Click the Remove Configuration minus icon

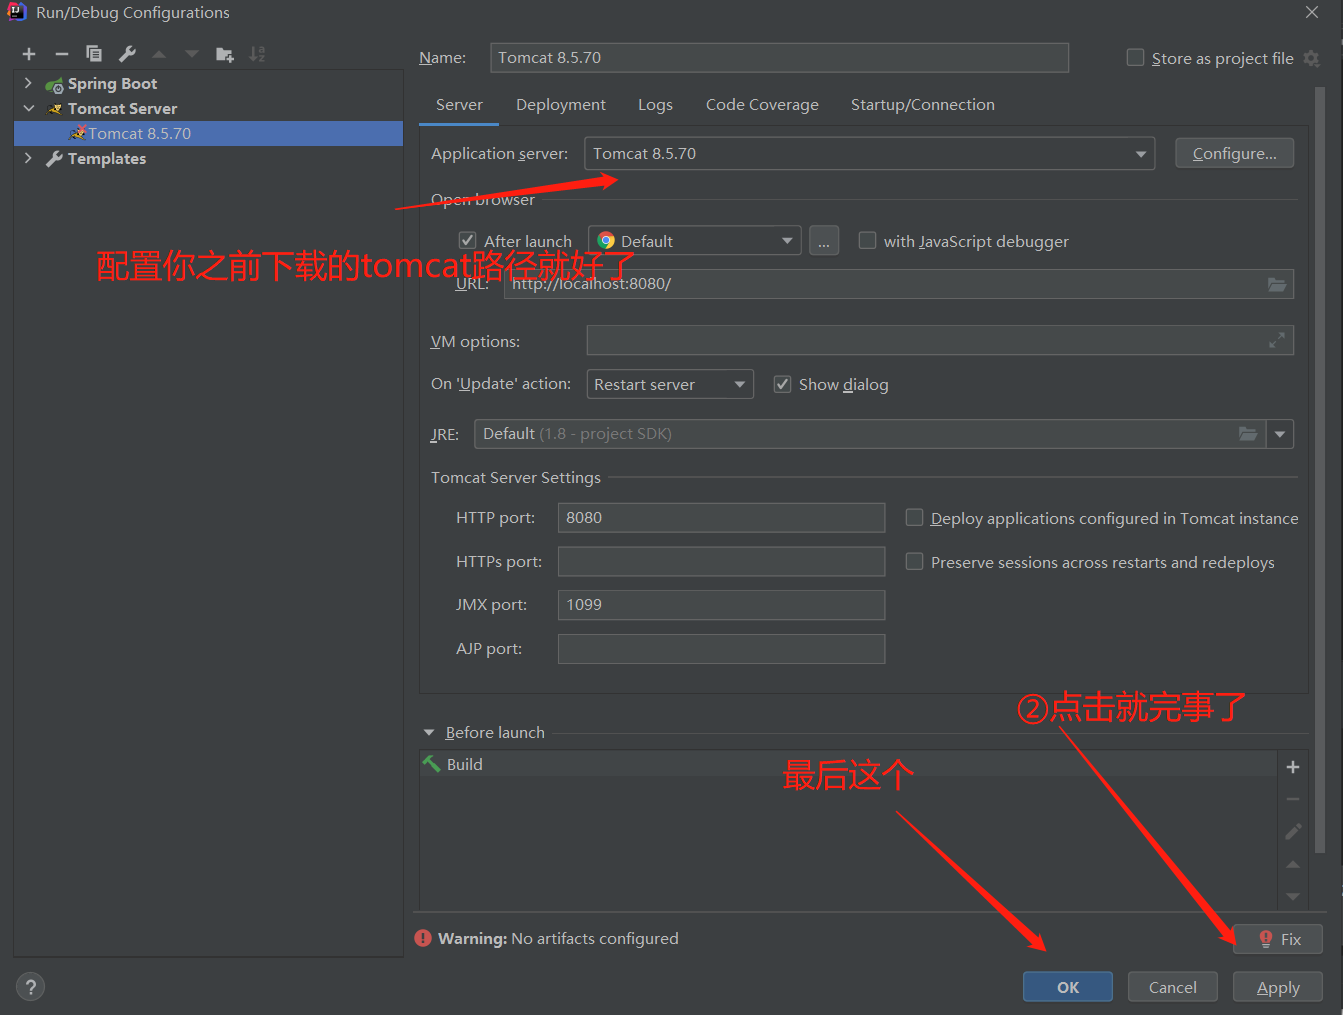click(60, 53)
